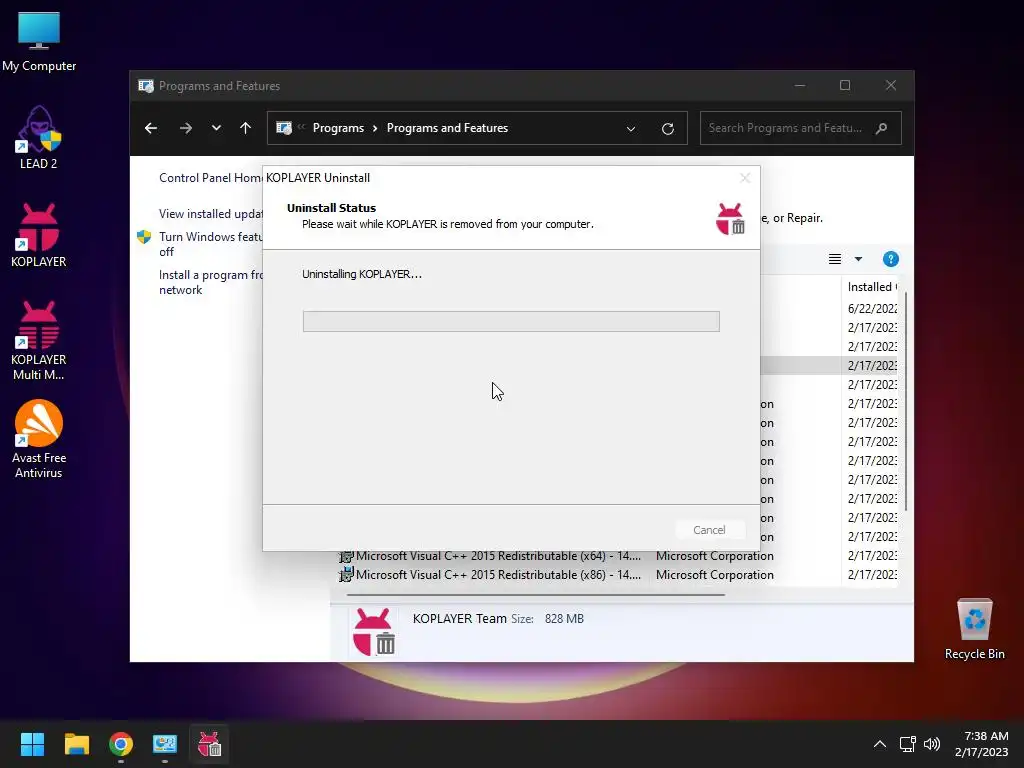Viewport: 1024px width, 768px height.
Task: Maximize the Programs and Features window
Action: pos(845,86)
